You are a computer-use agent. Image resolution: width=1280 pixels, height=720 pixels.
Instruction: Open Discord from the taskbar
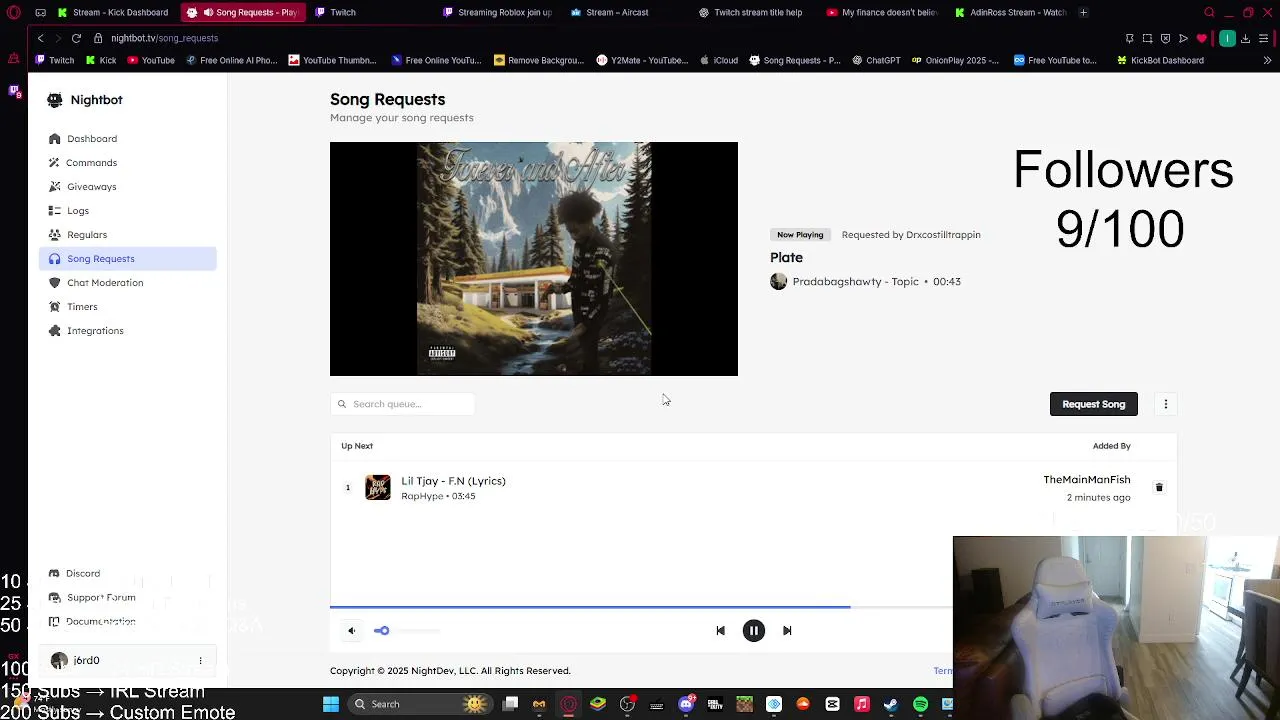(686, 704)
